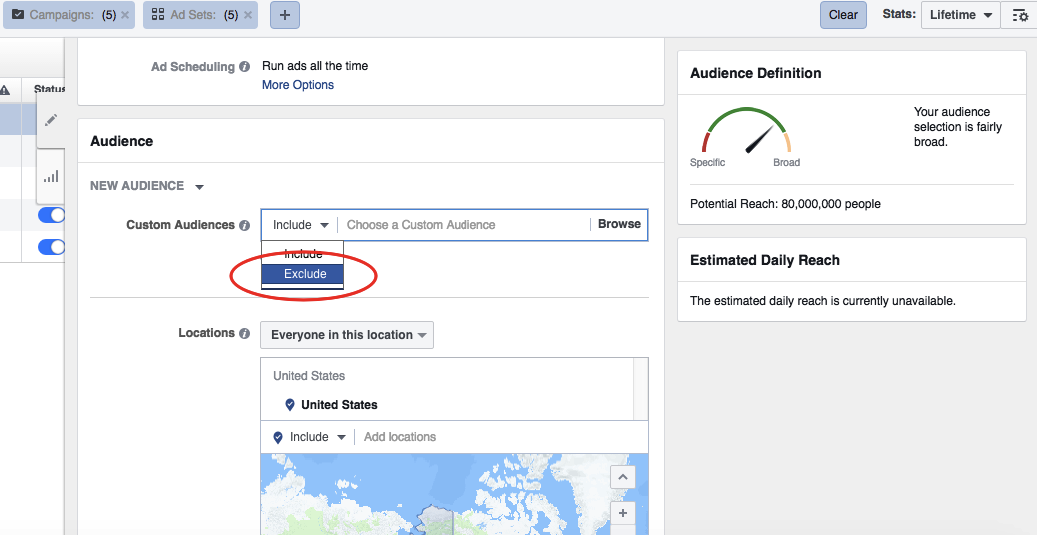The image size is (1037, 535).
Task: Open the Stats Lifetime dropdown
Action: [x=960, y=15]
